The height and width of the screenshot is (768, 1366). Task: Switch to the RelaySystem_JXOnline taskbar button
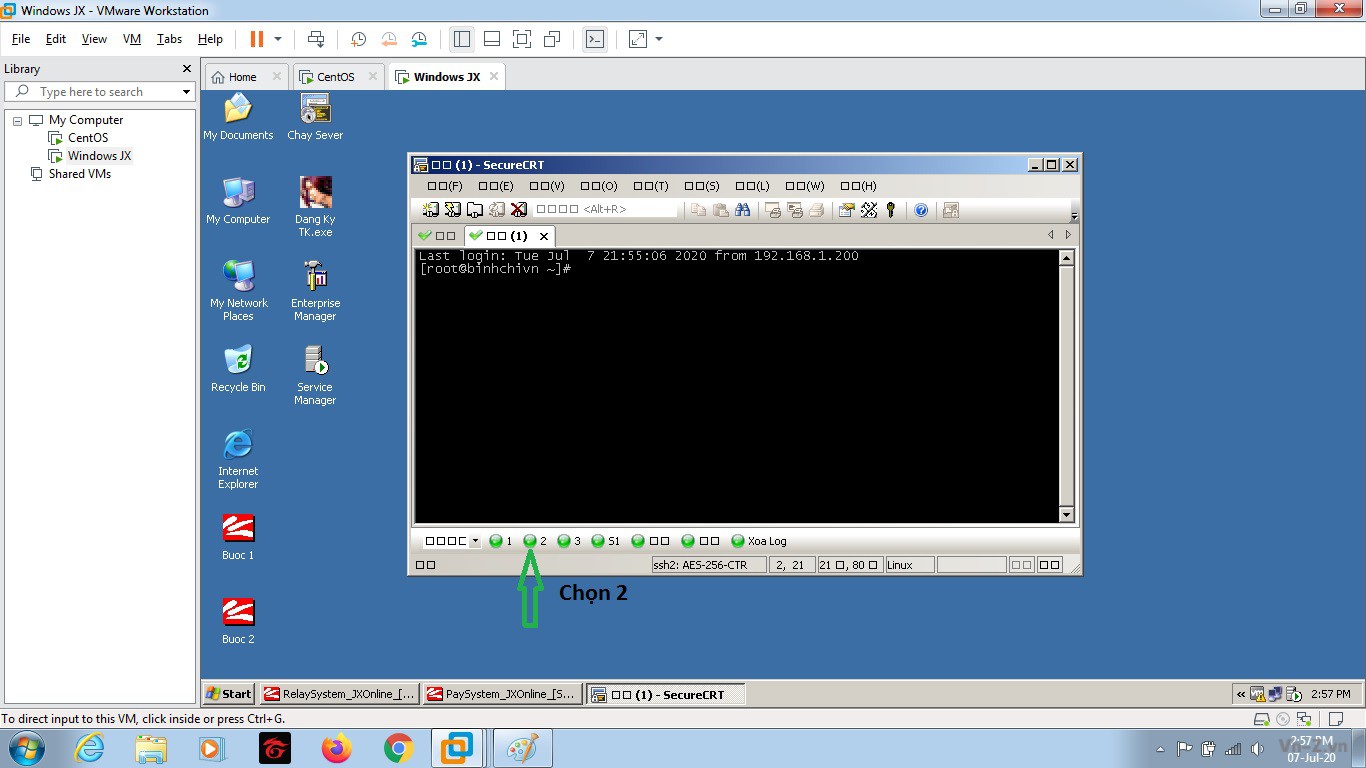pyautogui.click(x=338, y=694)
